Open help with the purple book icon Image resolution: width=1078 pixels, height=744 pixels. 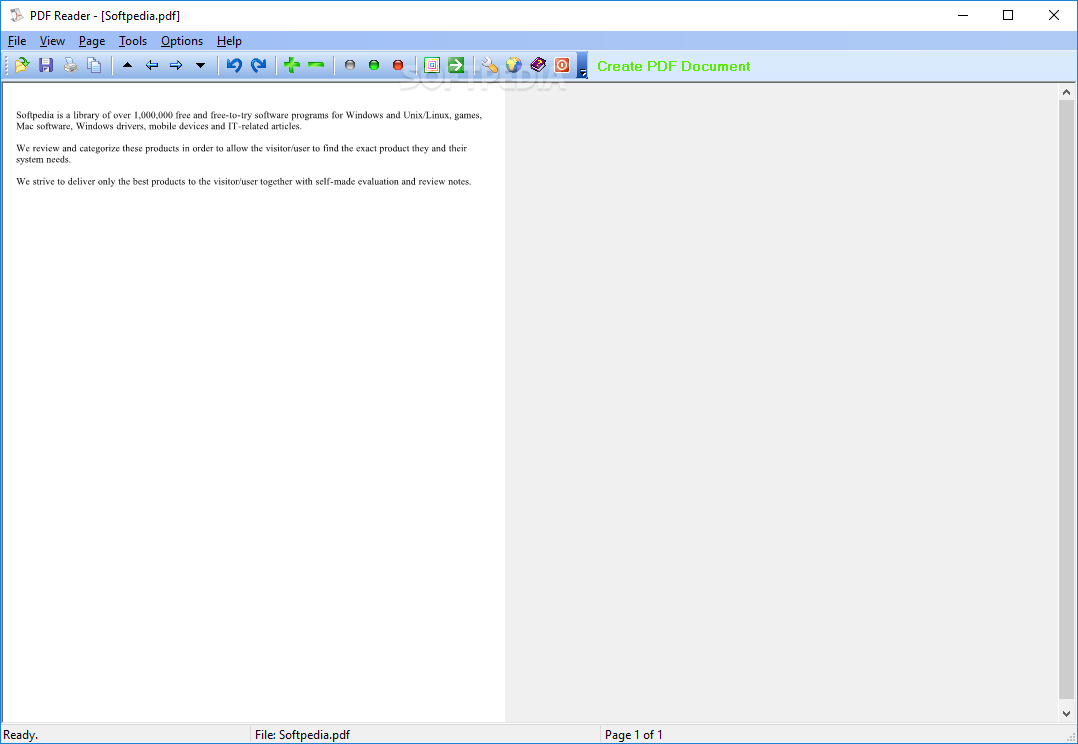[538, 65]
